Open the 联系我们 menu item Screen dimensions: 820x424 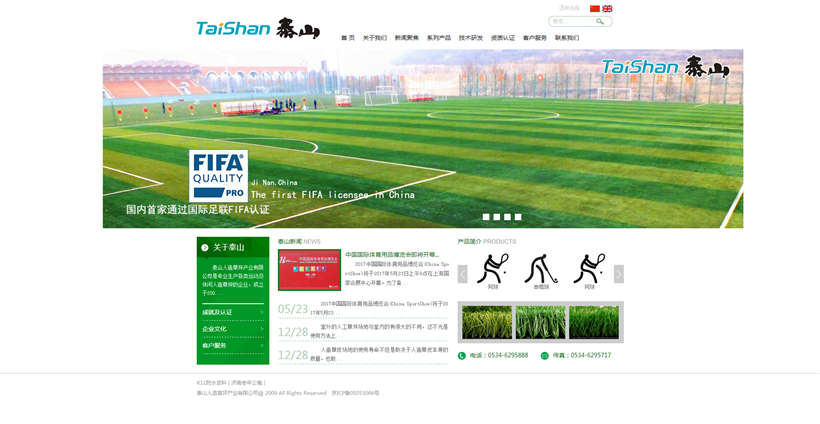(567, 38)
